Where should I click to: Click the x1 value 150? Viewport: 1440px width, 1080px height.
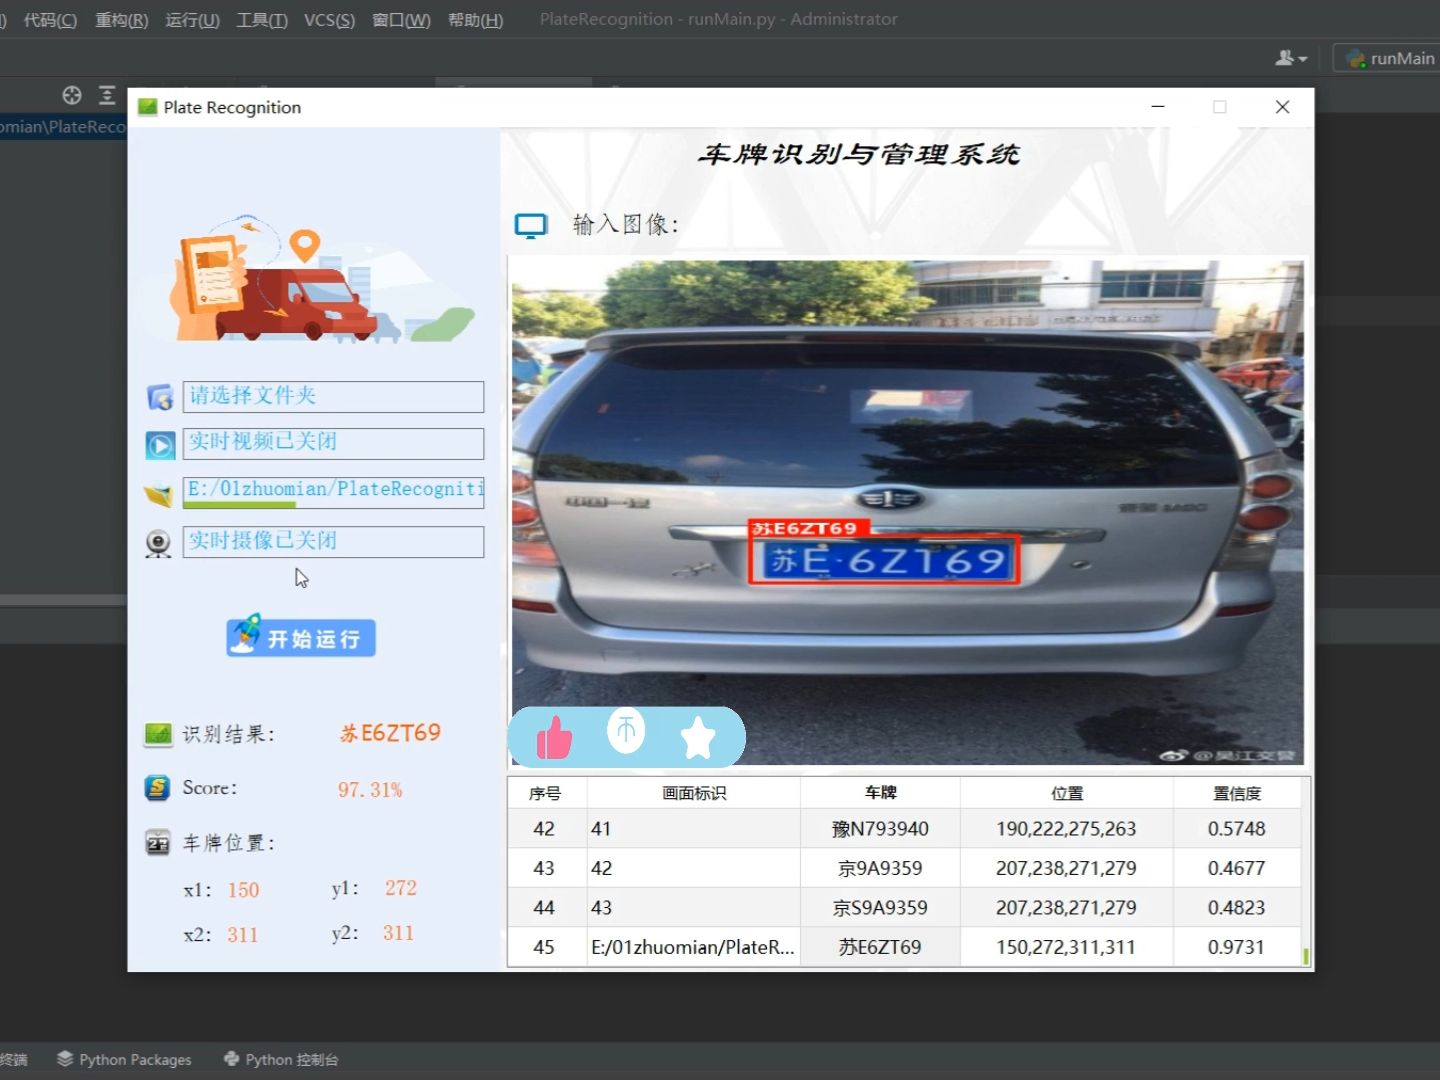click(243, 890)
